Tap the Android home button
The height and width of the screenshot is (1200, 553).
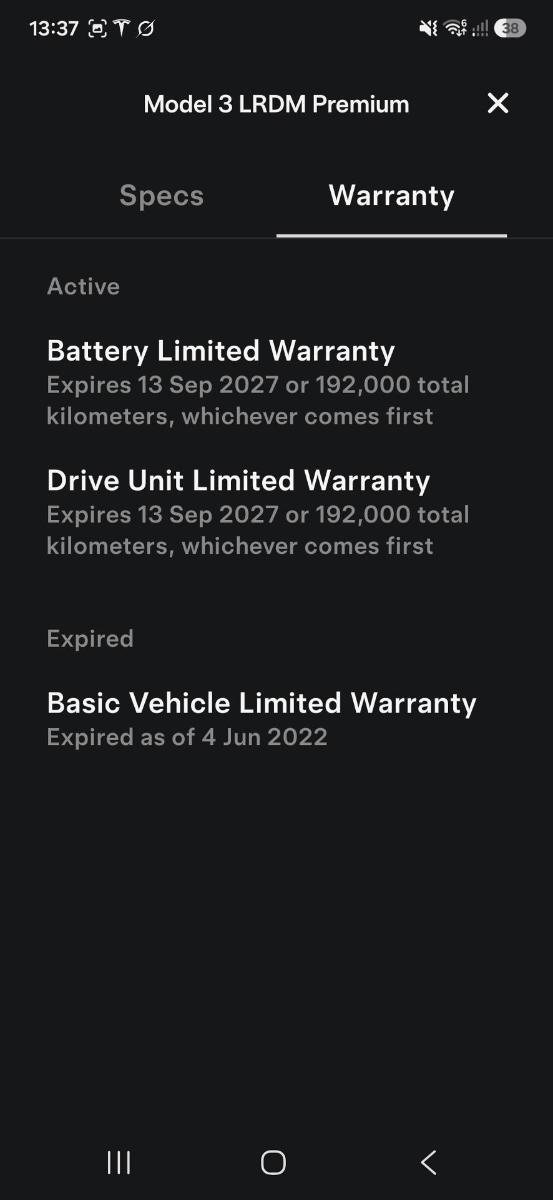tap(273, 1161)
